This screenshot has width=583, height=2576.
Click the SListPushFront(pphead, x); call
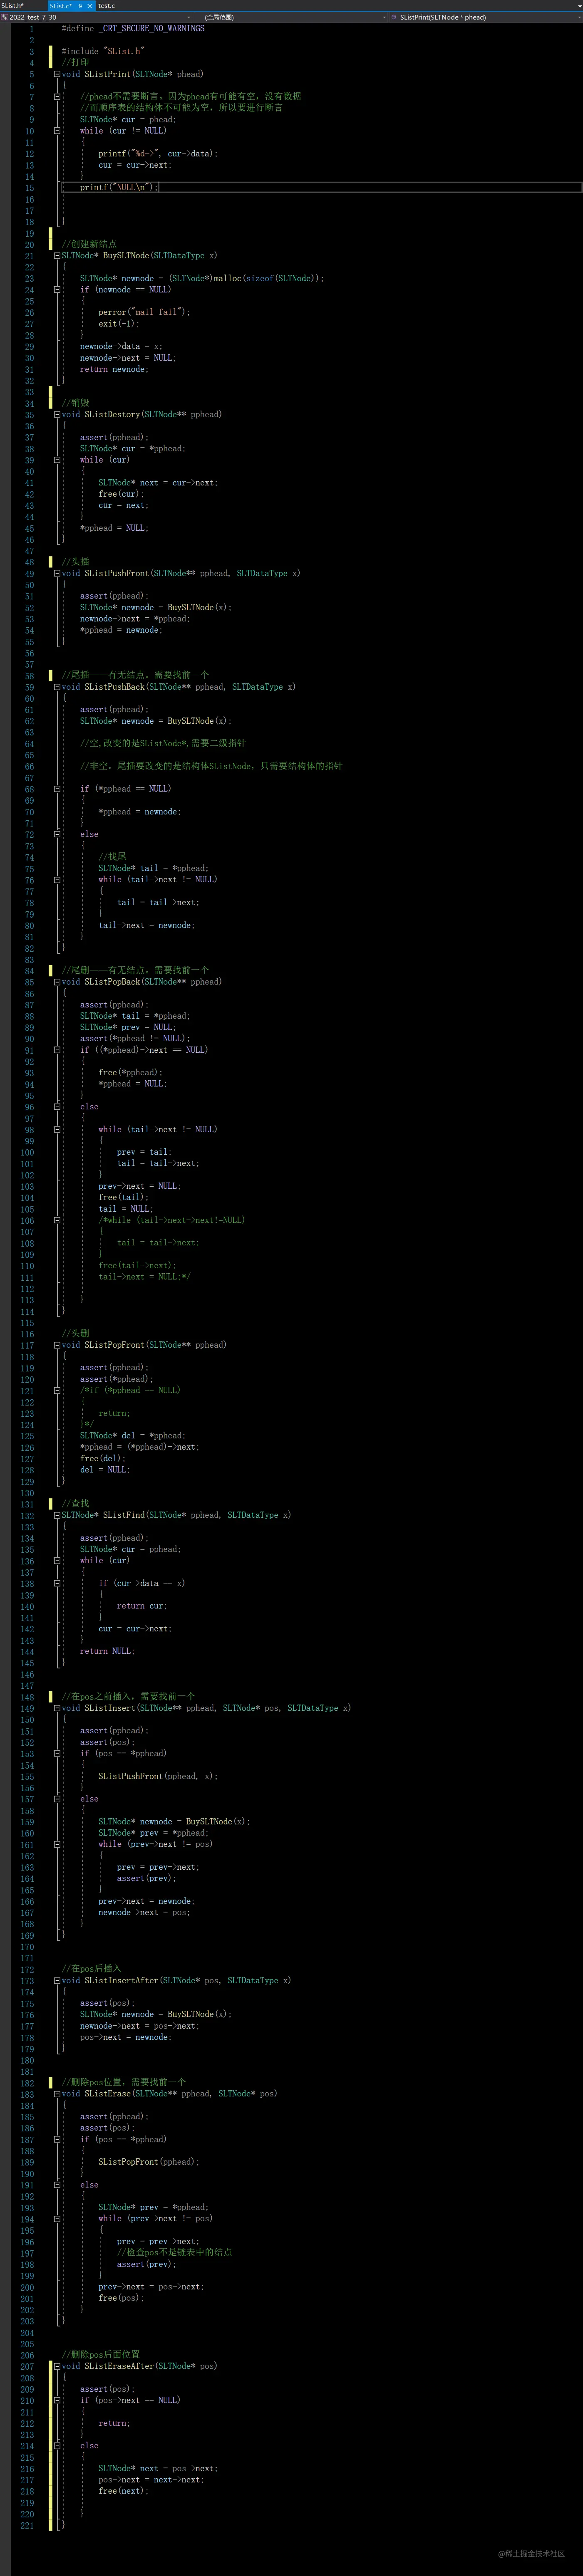[x=158, y=1776]
